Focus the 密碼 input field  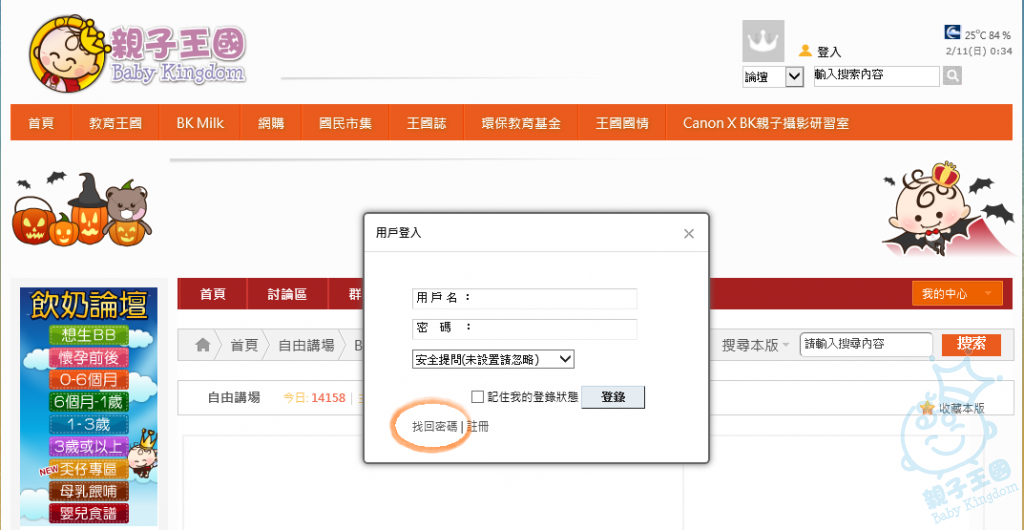(x=553, y=329)
